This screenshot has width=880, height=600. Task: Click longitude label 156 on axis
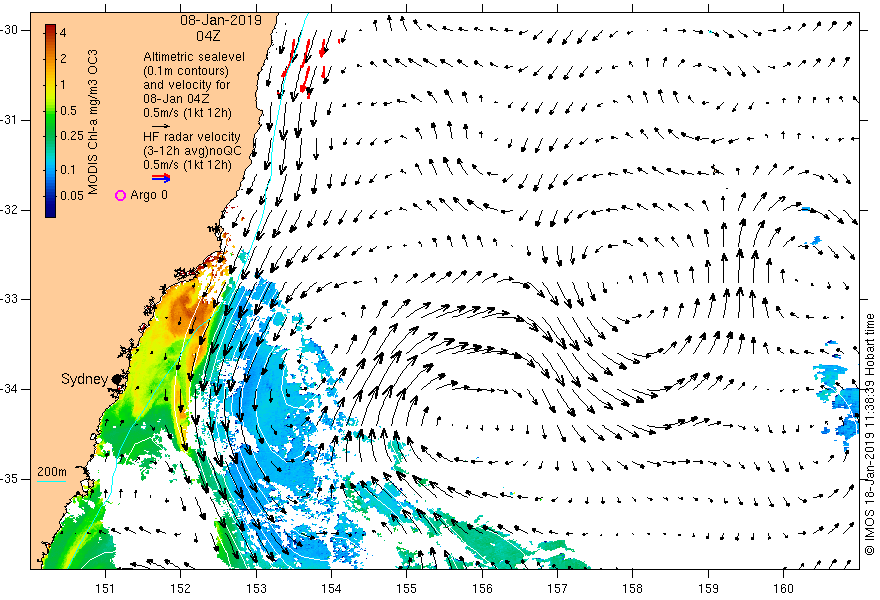(x=482, y=588)
